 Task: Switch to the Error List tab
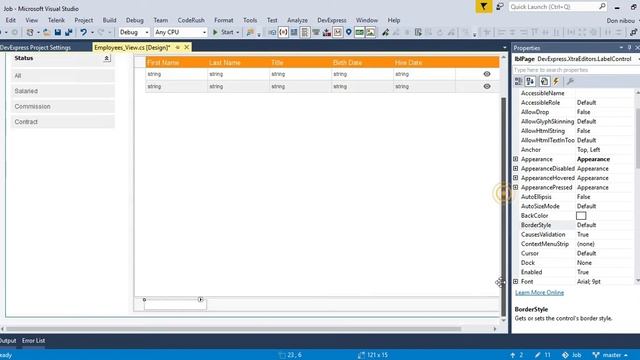click(x=33, y=340)
